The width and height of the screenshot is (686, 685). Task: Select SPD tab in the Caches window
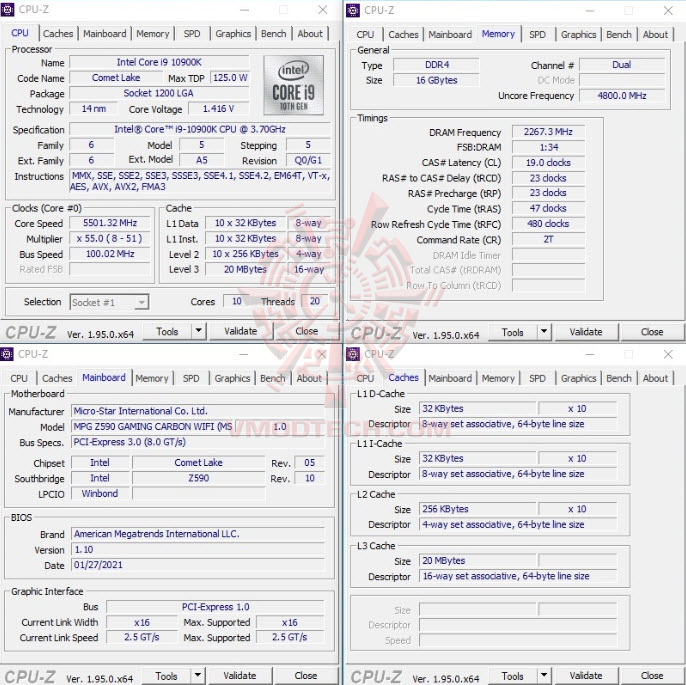(537, 378)
